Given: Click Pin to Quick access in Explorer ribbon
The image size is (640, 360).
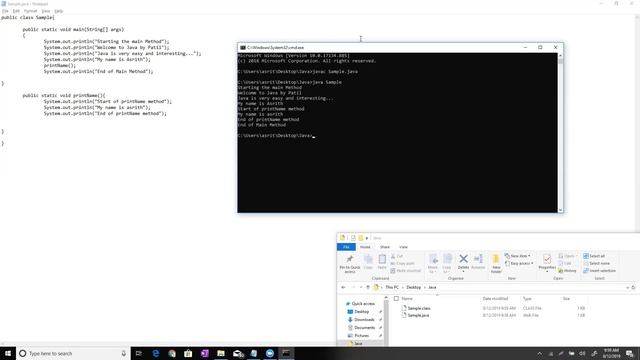Looking at the screenshot, I should tap(350, 264).
